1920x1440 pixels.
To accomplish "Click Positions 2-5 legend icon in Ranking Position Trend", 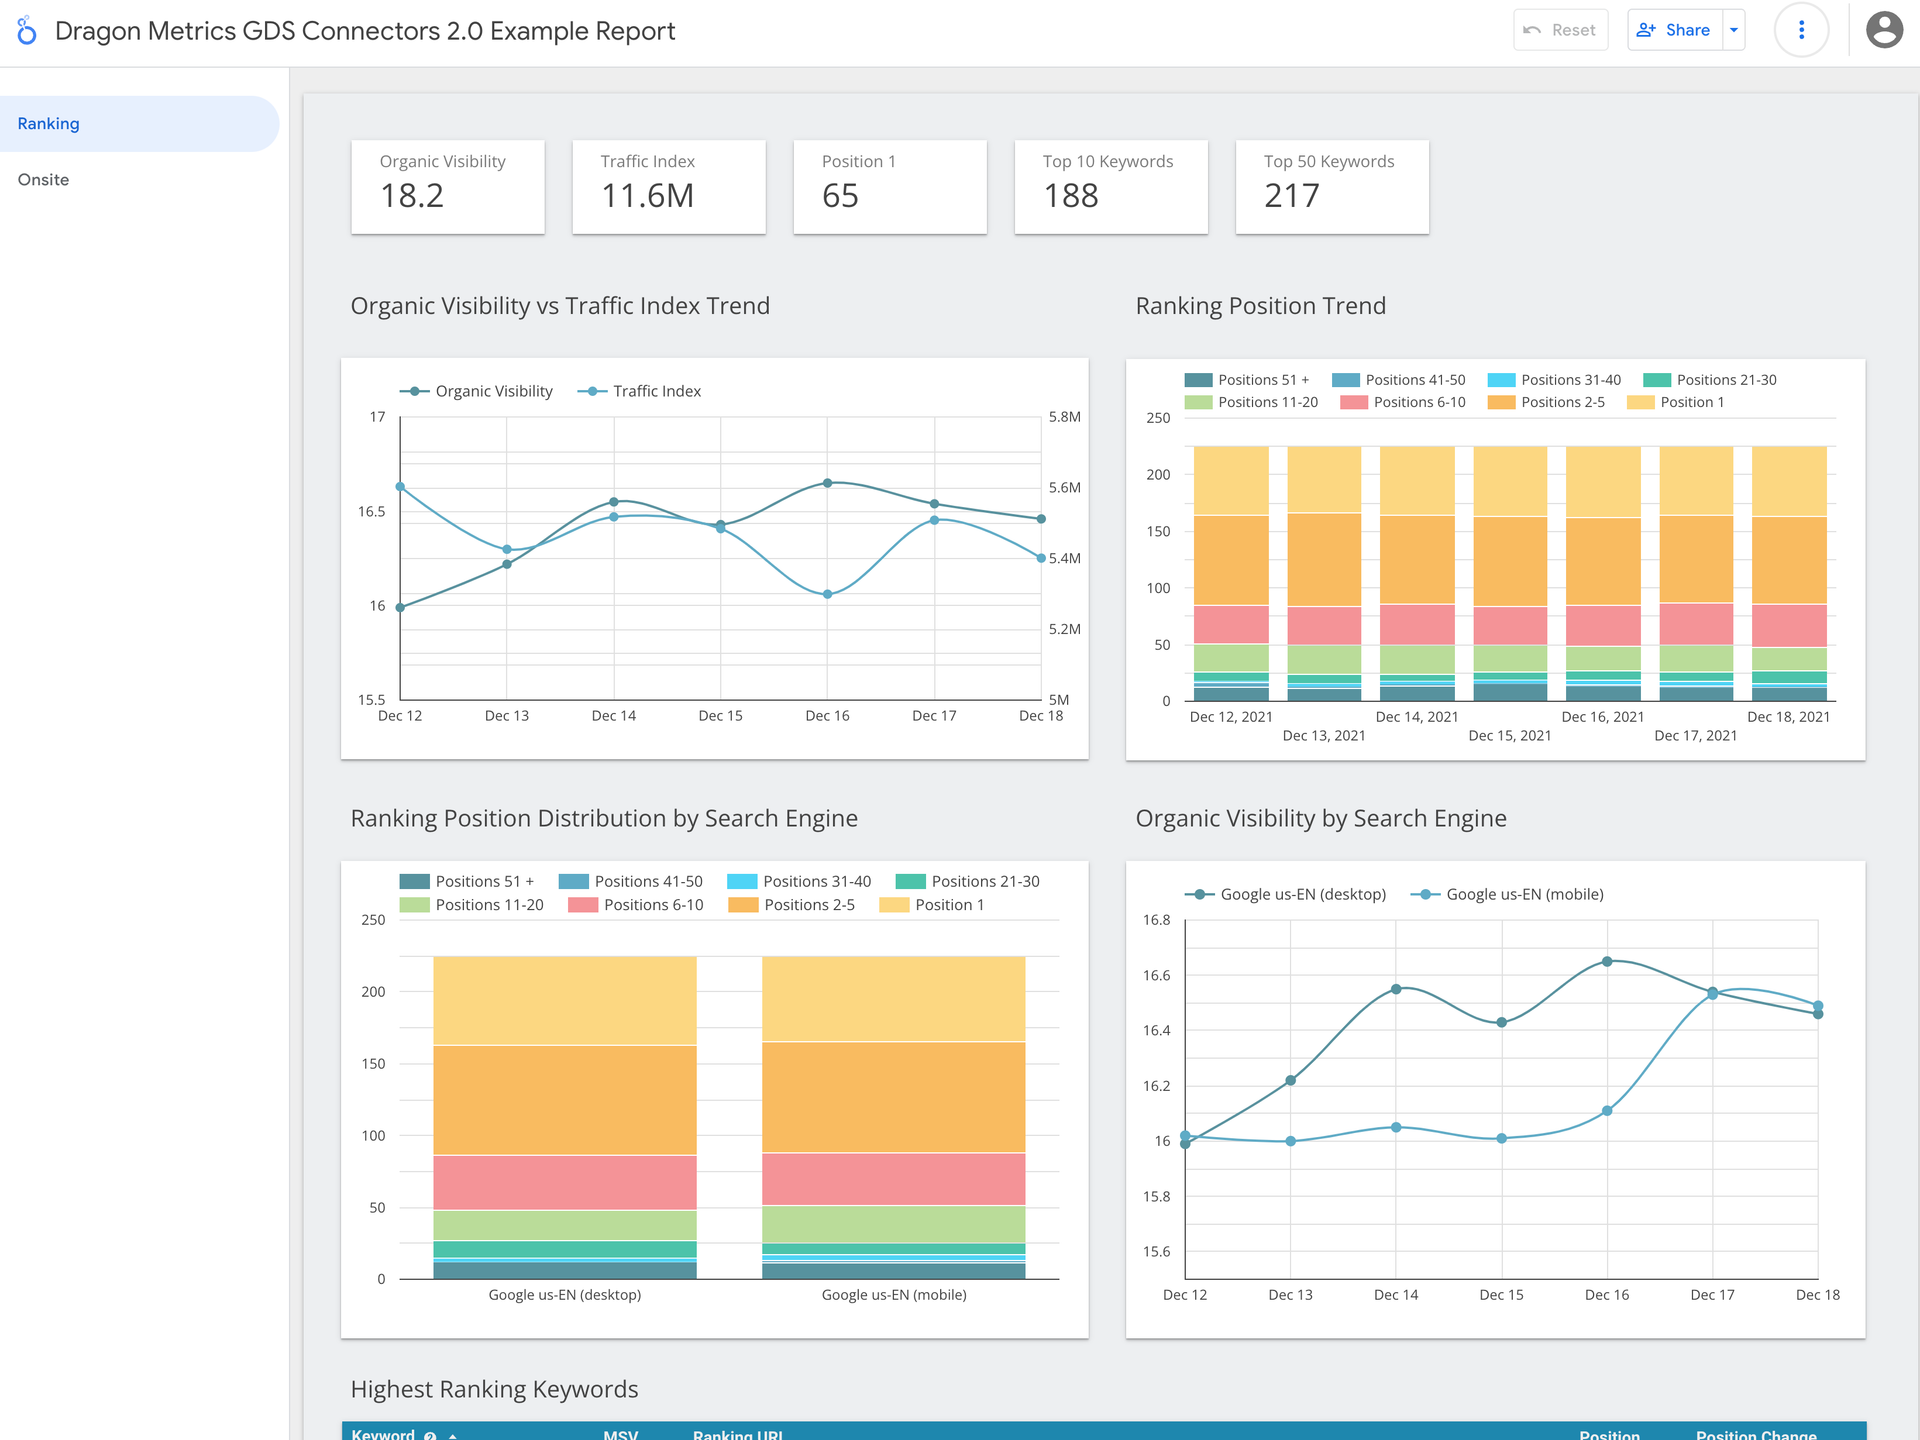I will [1501, 402].
